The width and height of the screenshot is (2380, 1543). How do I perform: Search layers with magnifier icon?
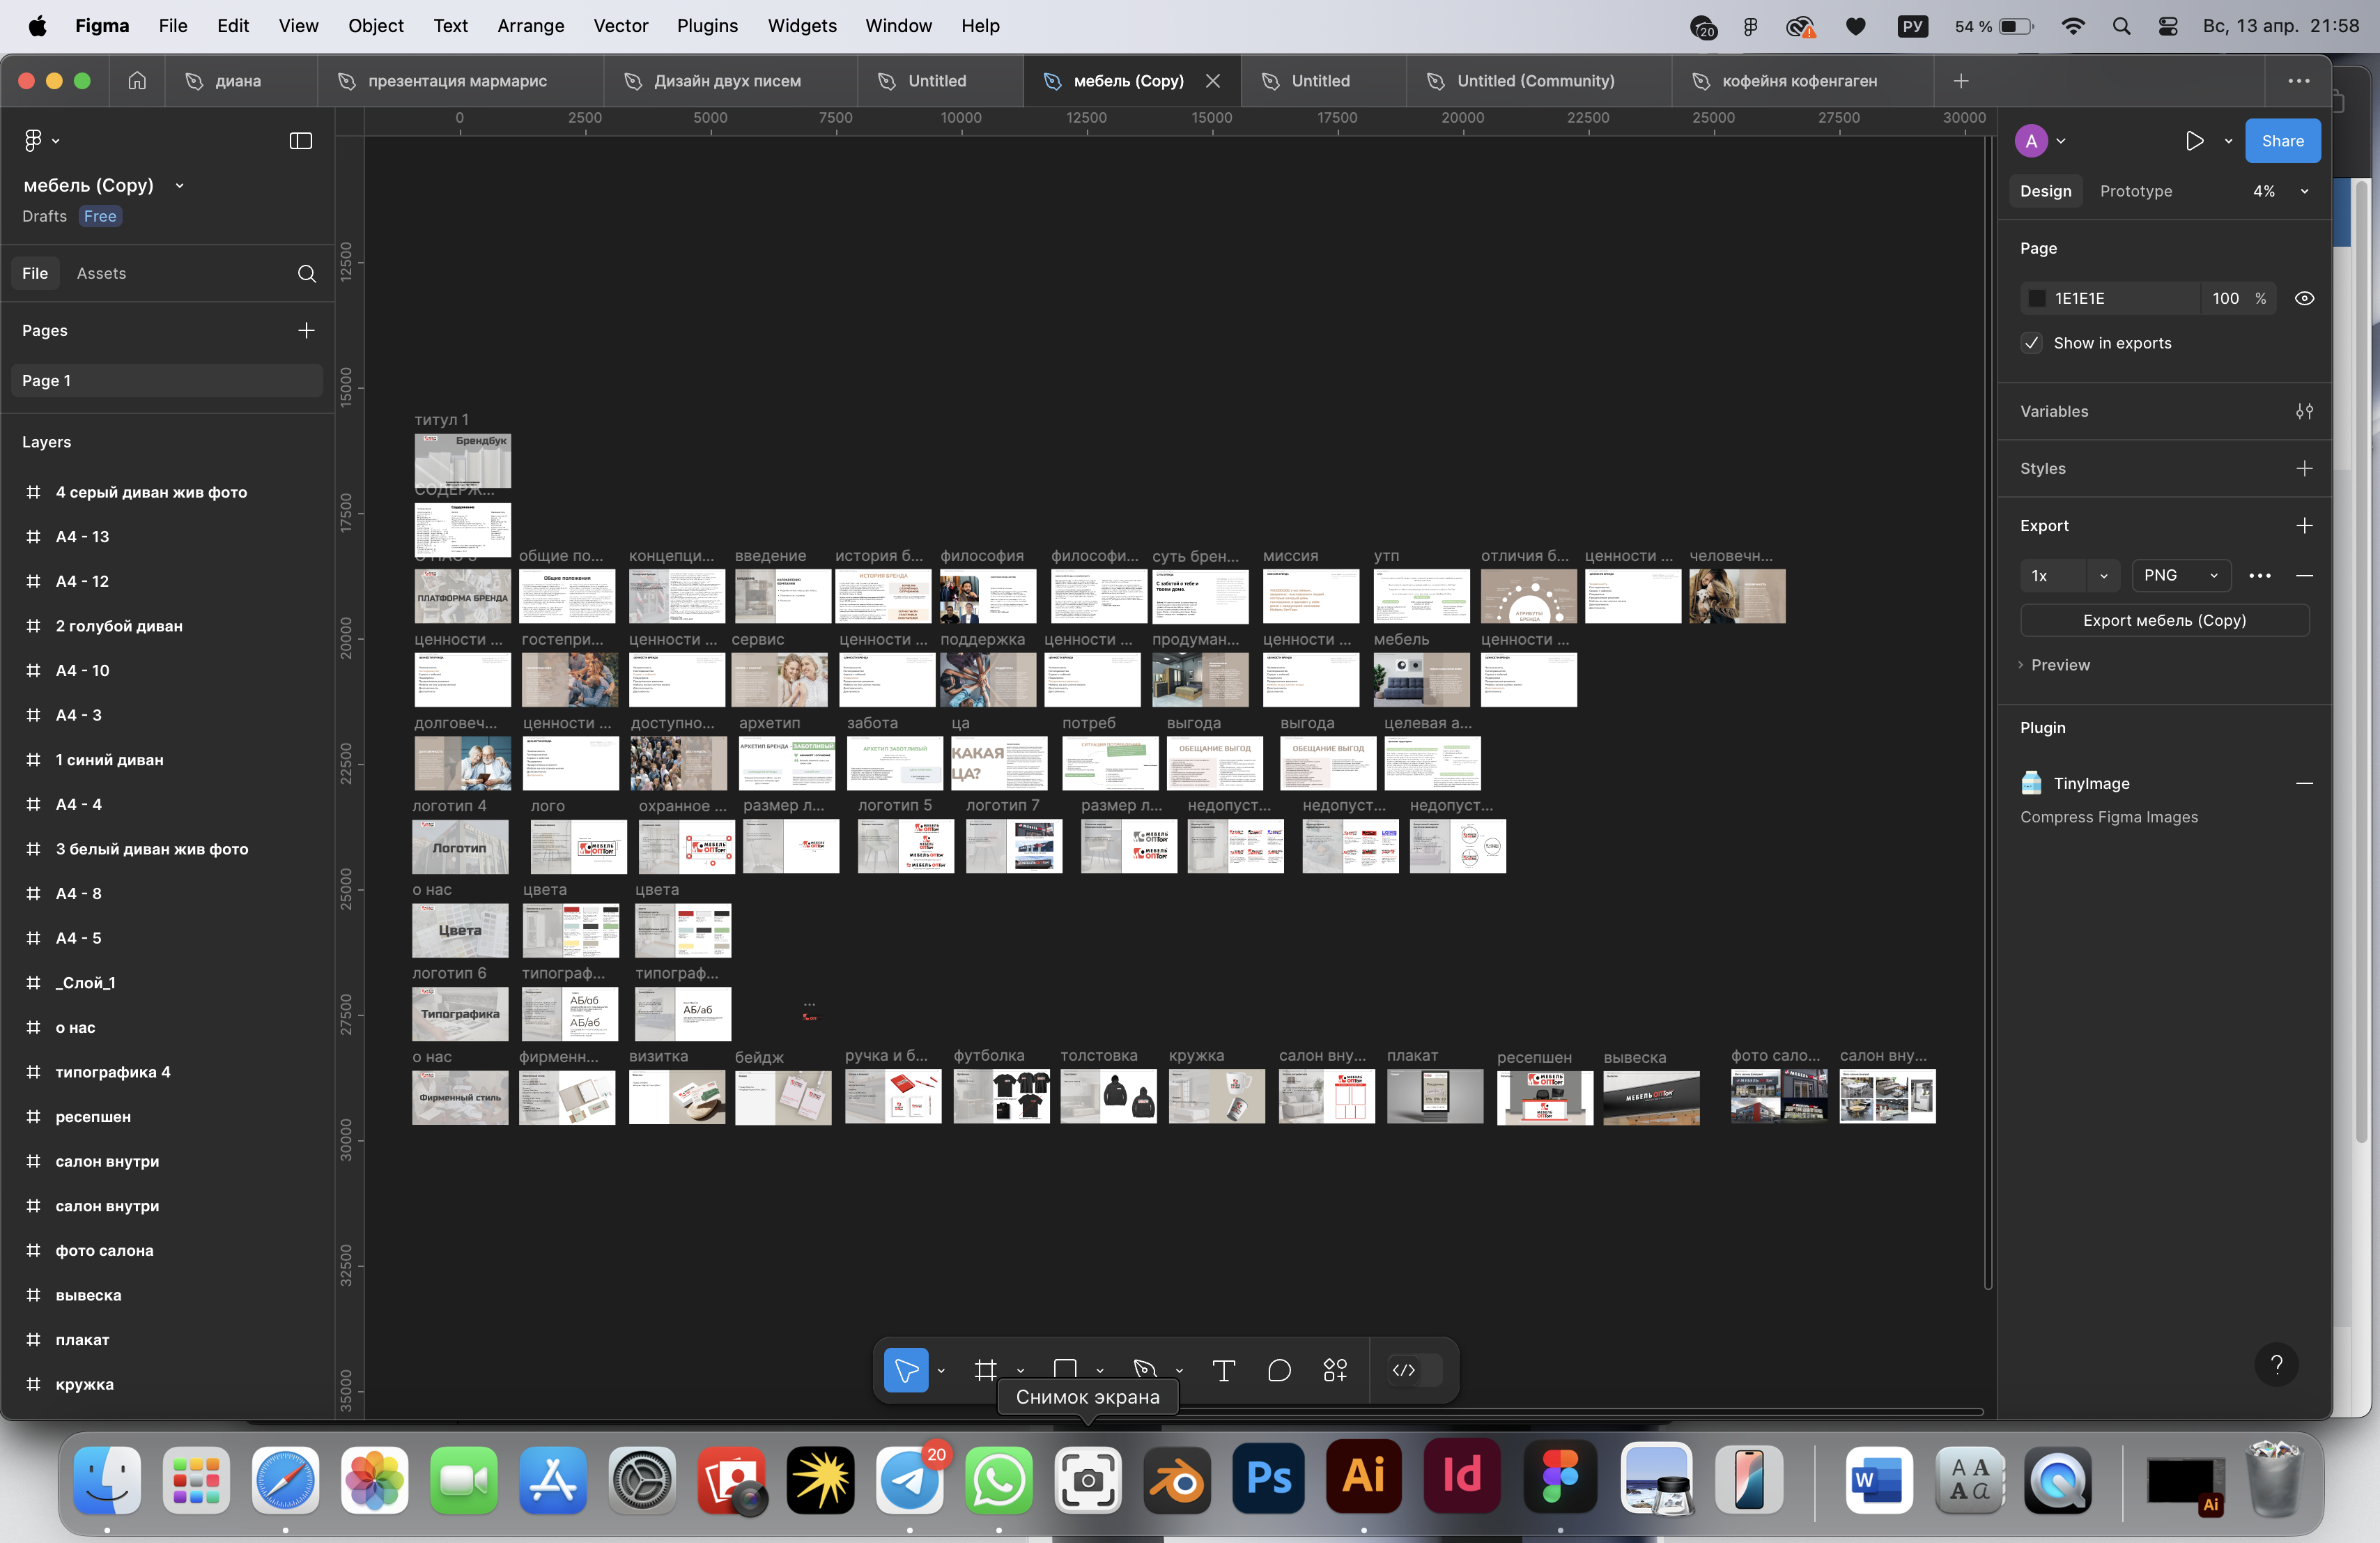(307, 273)
